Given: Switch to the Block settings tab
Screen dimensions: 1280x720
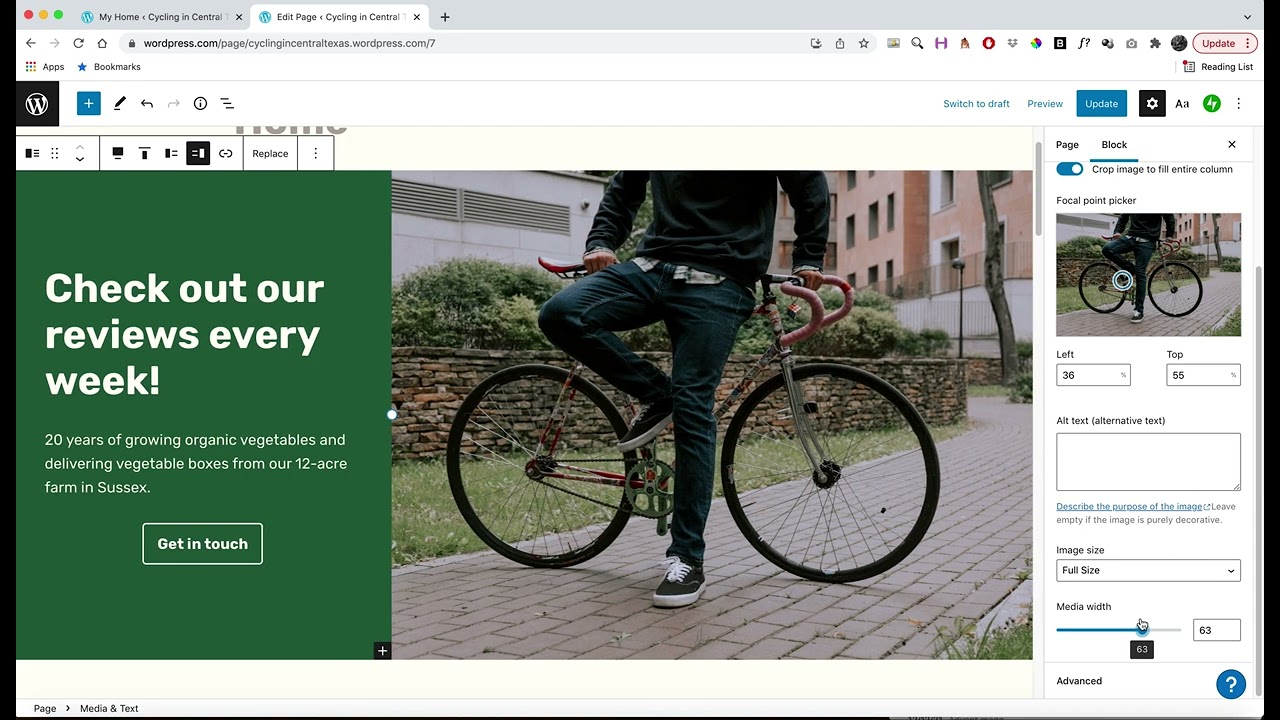Looking at the screenshot, I should [x=1114, y=145].
